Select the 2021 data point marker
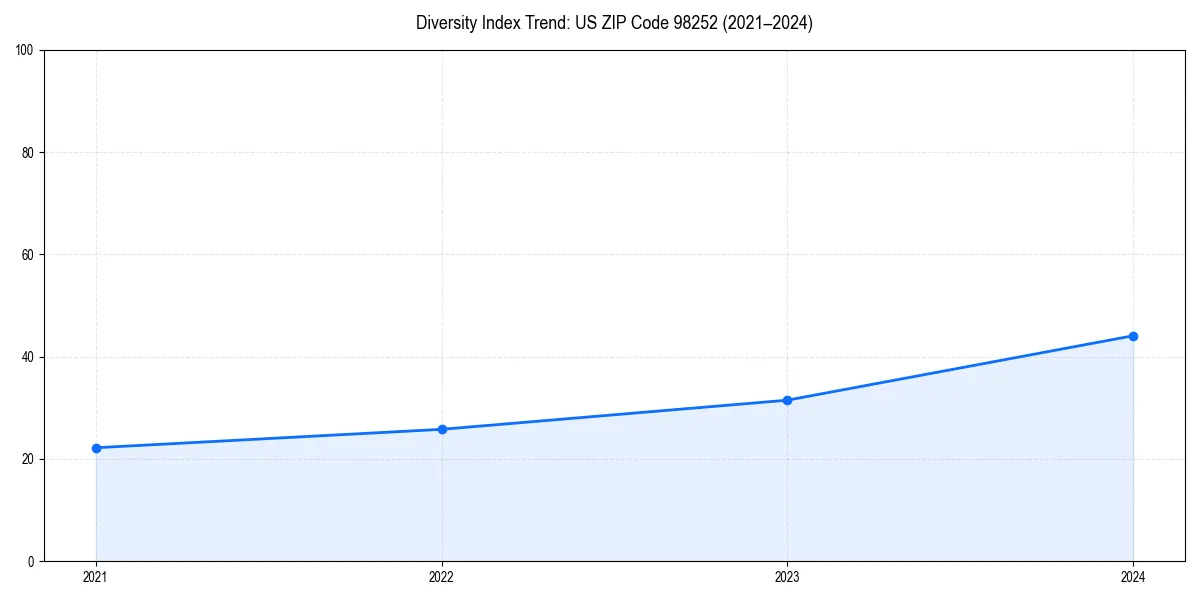 [95, 448]
